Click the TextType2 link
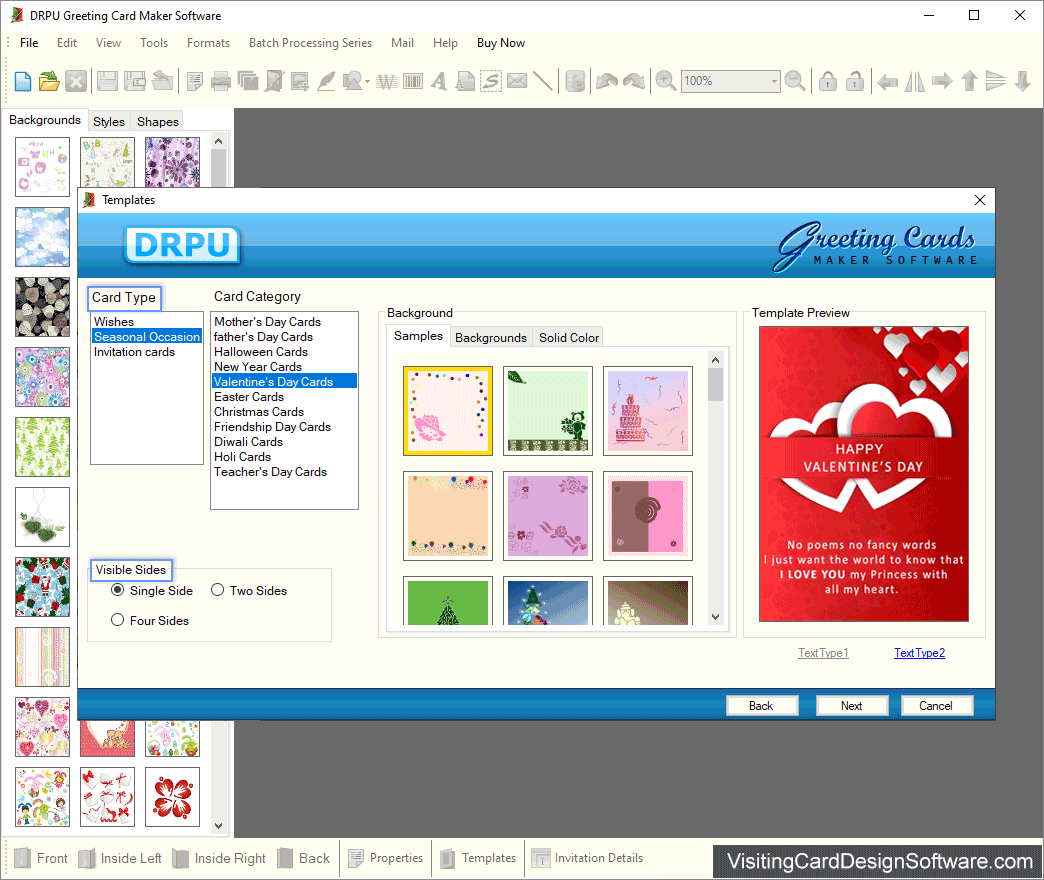Screen dimensions: 1044x880 (x=919, y=653)
